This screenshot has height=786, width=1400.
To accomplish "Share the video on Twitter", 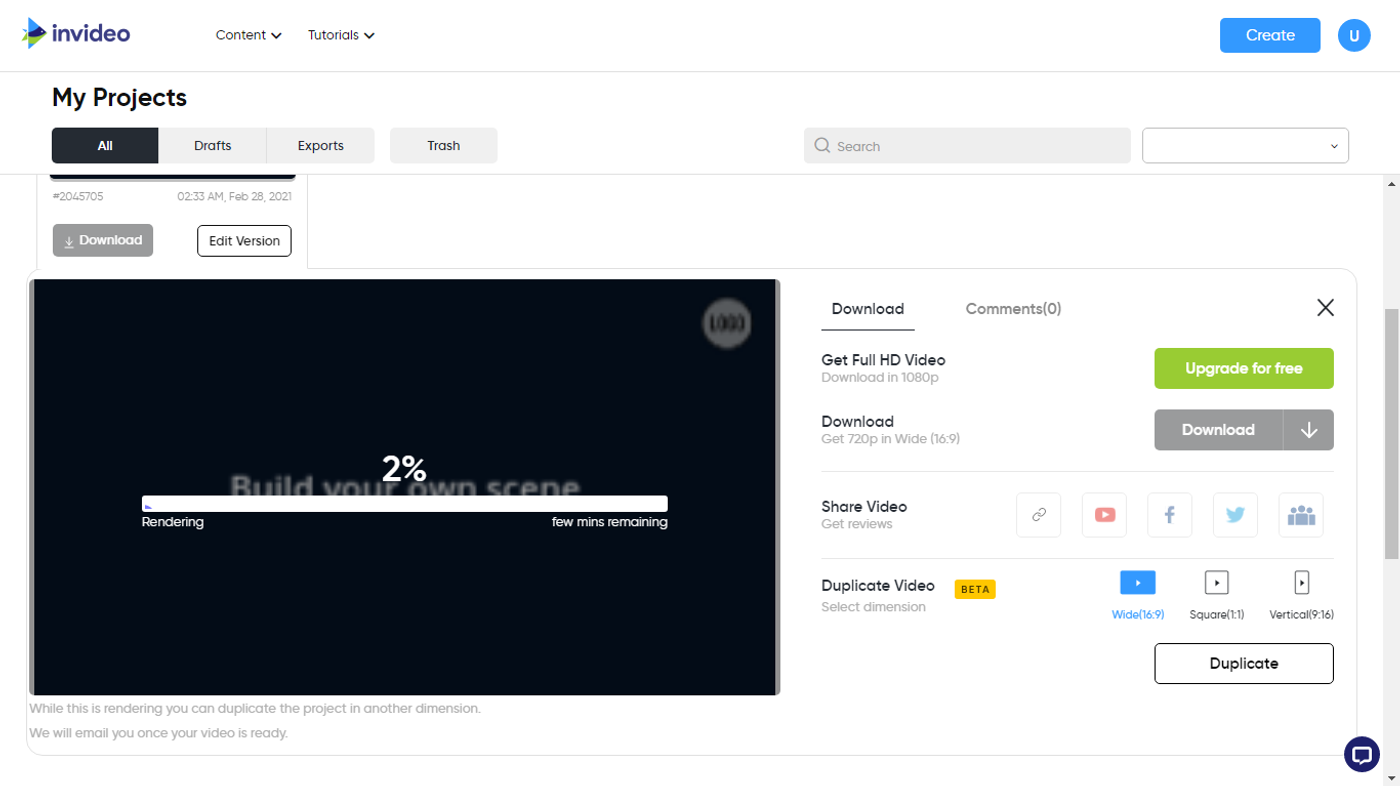I will click(1235, 514).
